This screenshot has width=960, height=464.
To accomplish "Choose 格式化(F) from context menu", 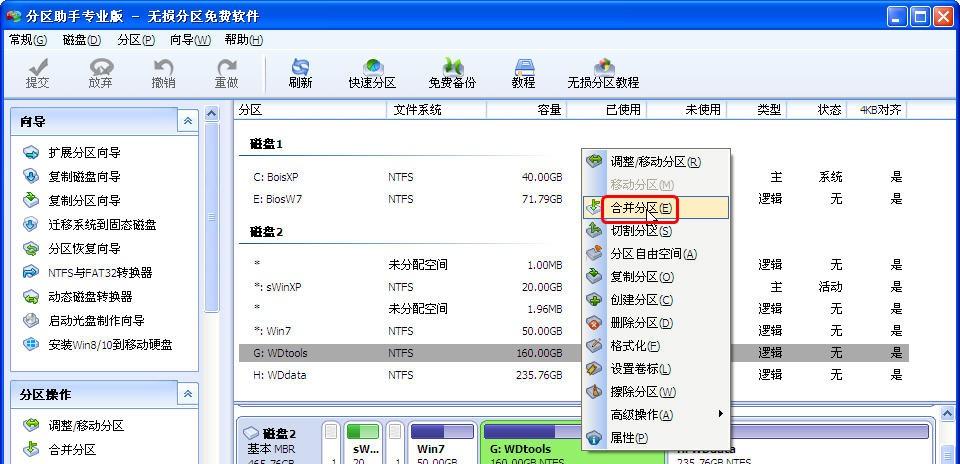I will pyautogui.click(x=656, y=346).
